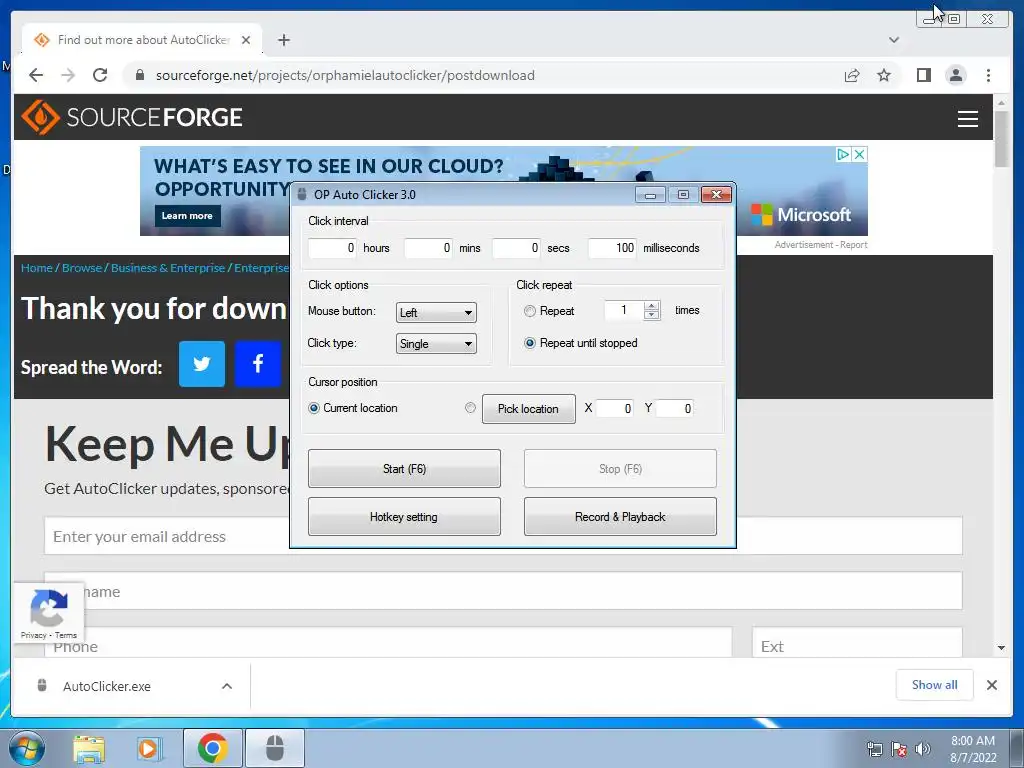The width and height of the screenshot is (1024, 768).
Task: Click the scrollbar down arrow
Action: pyautogui.click(x=1001, y=648)
